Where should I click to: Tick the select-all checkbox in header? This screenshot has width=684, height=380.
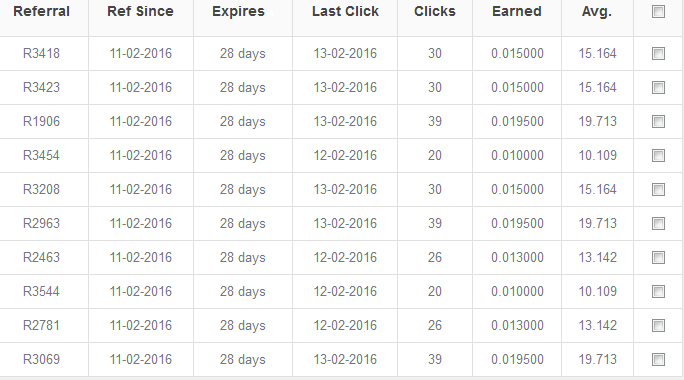tap(658, 12)
